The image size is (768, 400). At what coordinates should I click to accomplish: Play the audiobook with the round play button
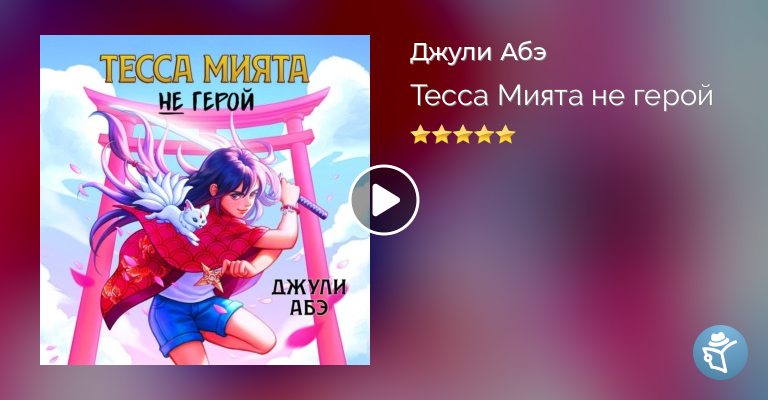pyautogui.click(x=384, y=200)
